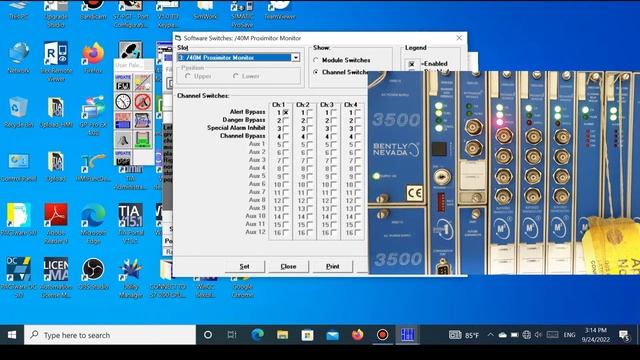Launch the OBS Studio desktop shortcut
Screen dimensions: 640x360
pyautogui.click(x=93, y=273)
